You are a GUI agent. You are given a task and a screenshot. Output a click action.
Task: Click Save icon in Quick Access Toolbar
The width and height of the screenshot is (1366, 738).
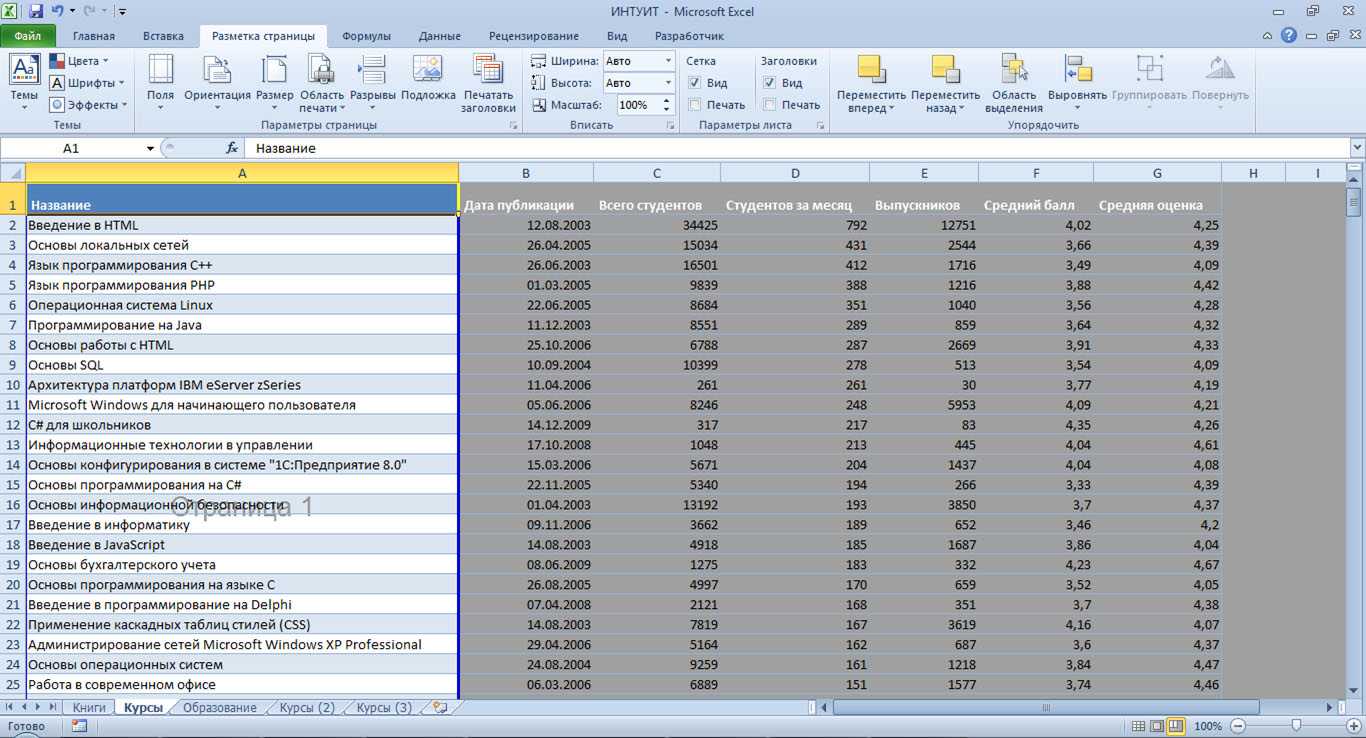click(36, 12)
